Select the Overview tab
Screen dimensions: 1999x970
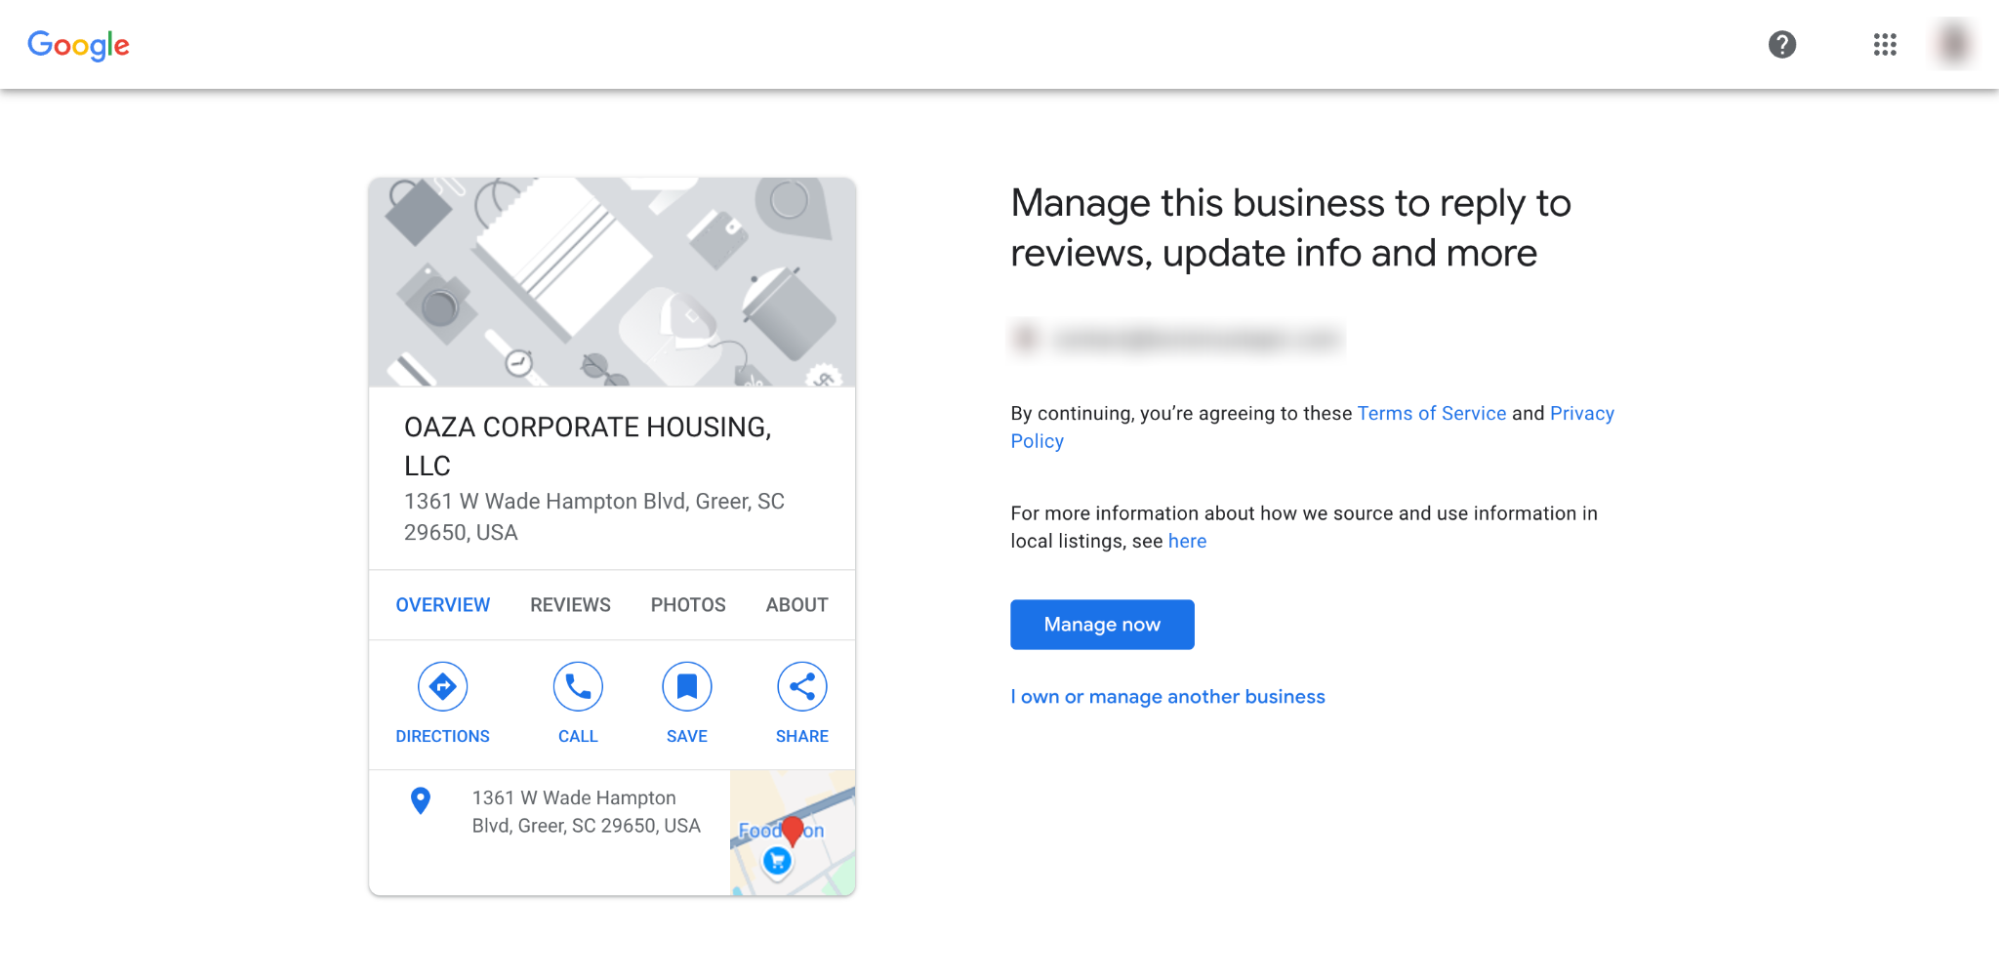click(442, 604)
